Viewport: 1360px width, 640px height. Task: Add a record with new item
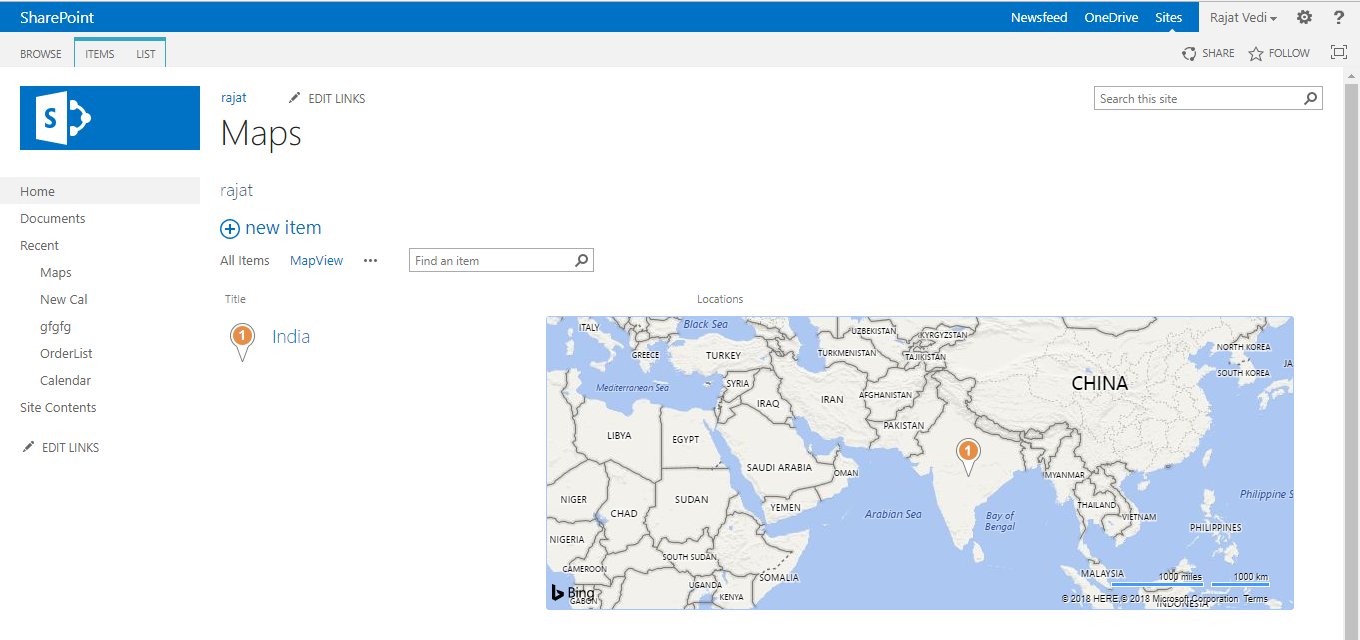point(270,227)
